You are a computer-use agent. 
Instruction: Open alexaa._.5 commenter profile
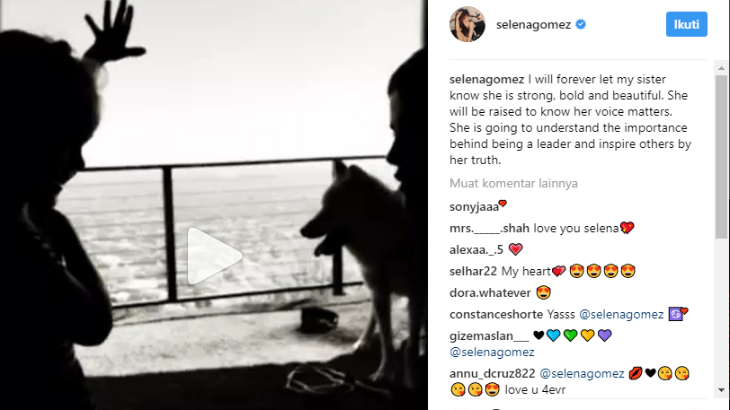pyautogui.click(x=476, y=250)
